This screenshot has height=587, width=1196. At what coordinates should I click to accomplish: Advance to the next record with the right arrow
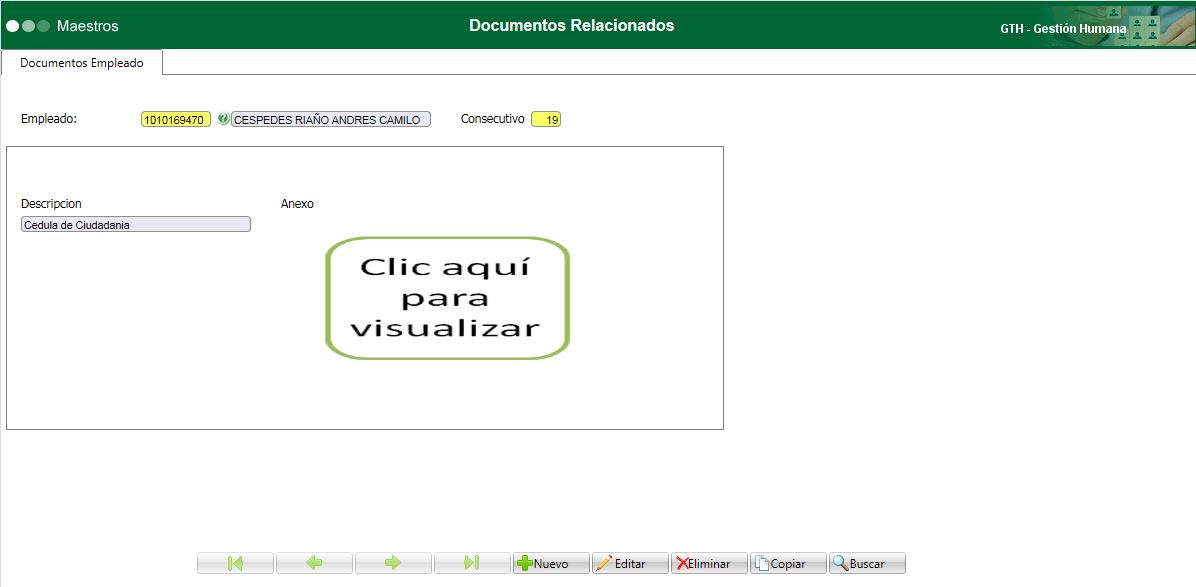[x=393, y=563]
